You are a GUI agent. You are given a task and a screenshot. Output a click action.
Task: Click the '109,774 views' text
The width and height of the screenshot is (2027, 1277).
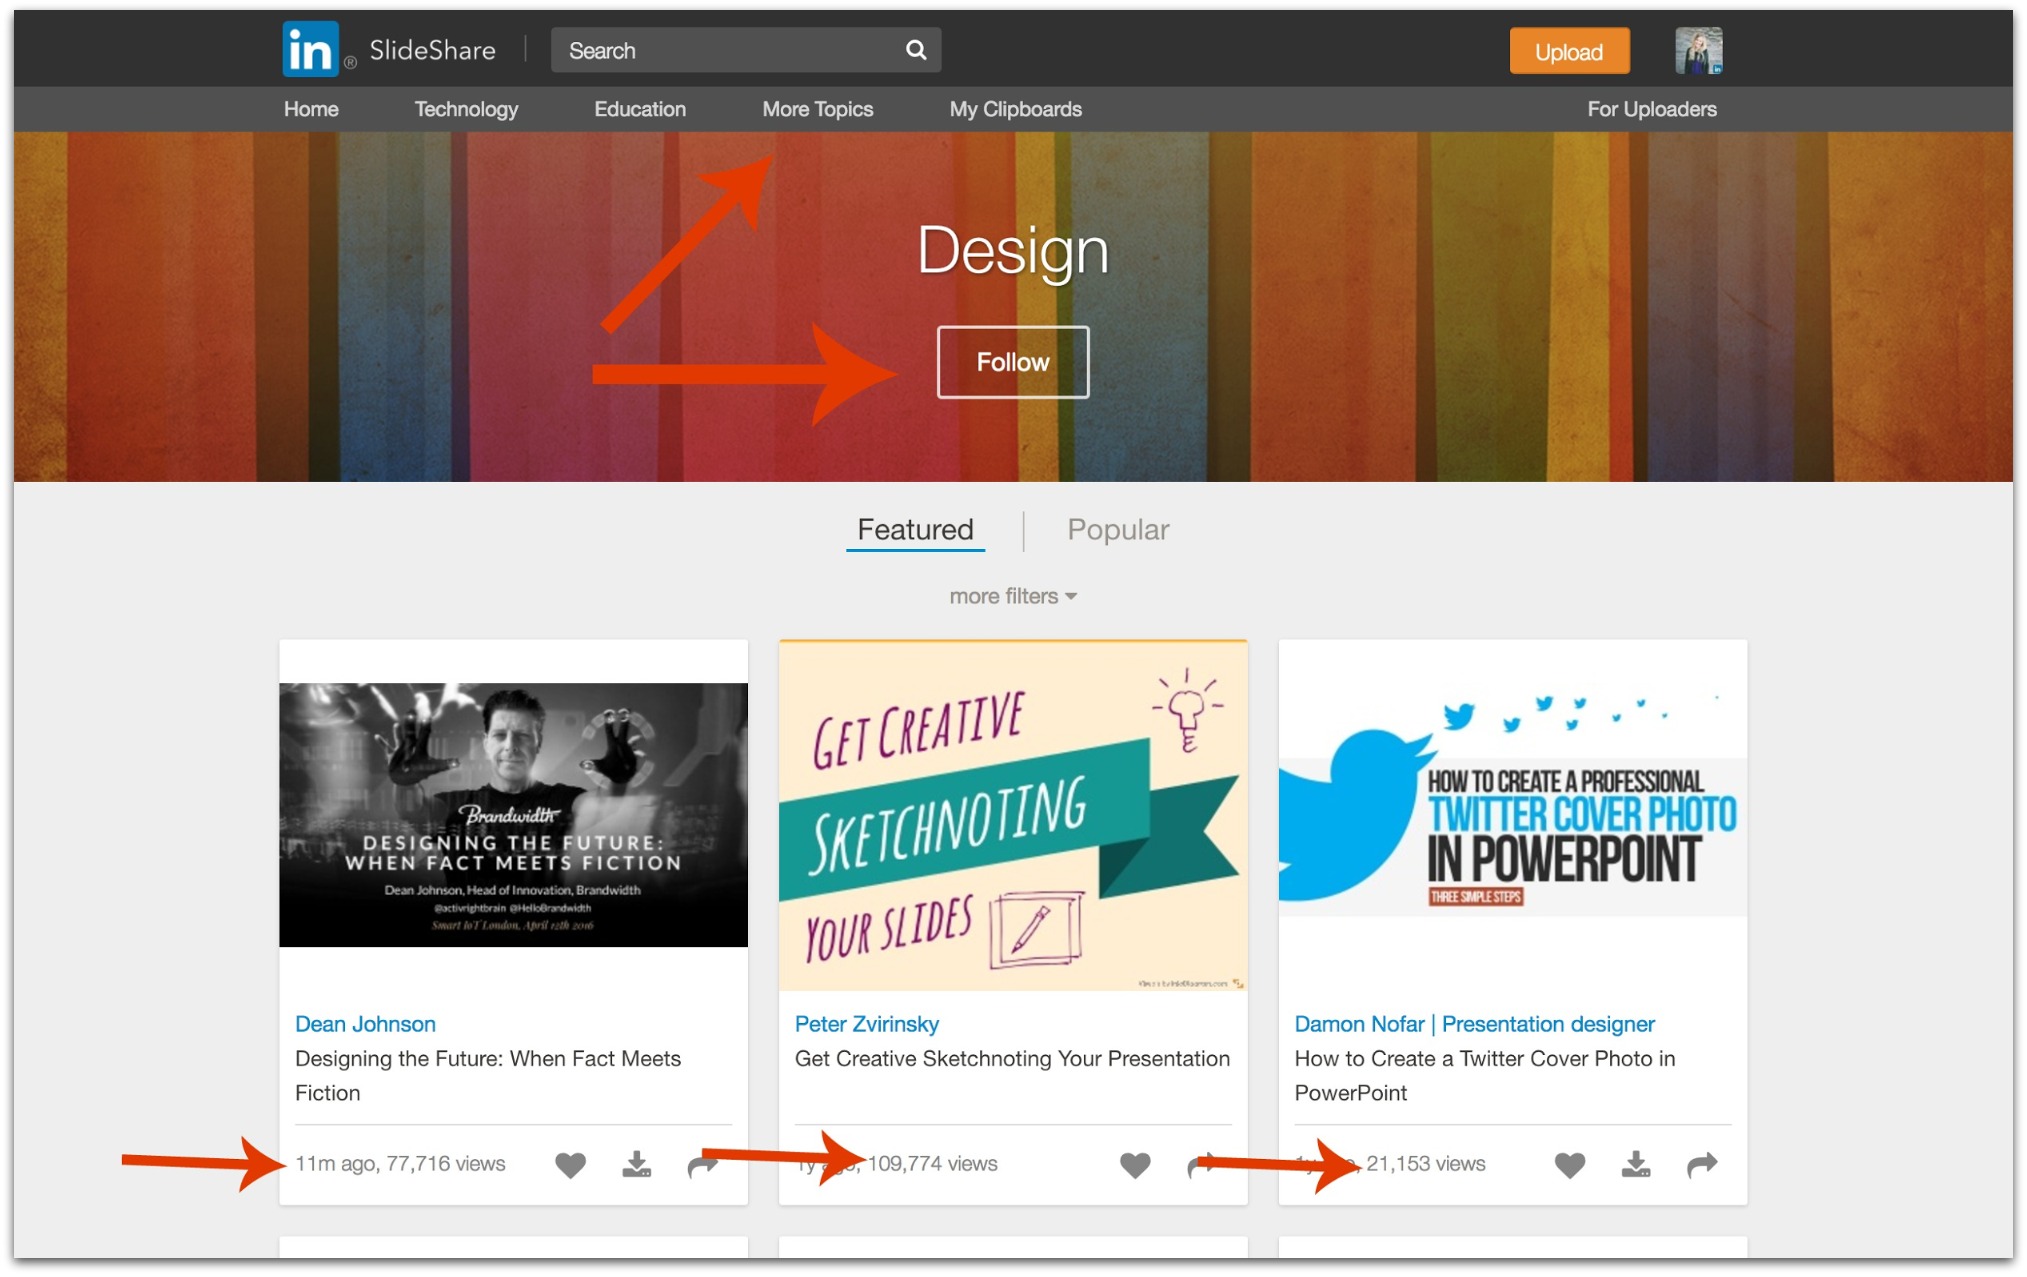pyautogui.click(x=932, y=1164)
